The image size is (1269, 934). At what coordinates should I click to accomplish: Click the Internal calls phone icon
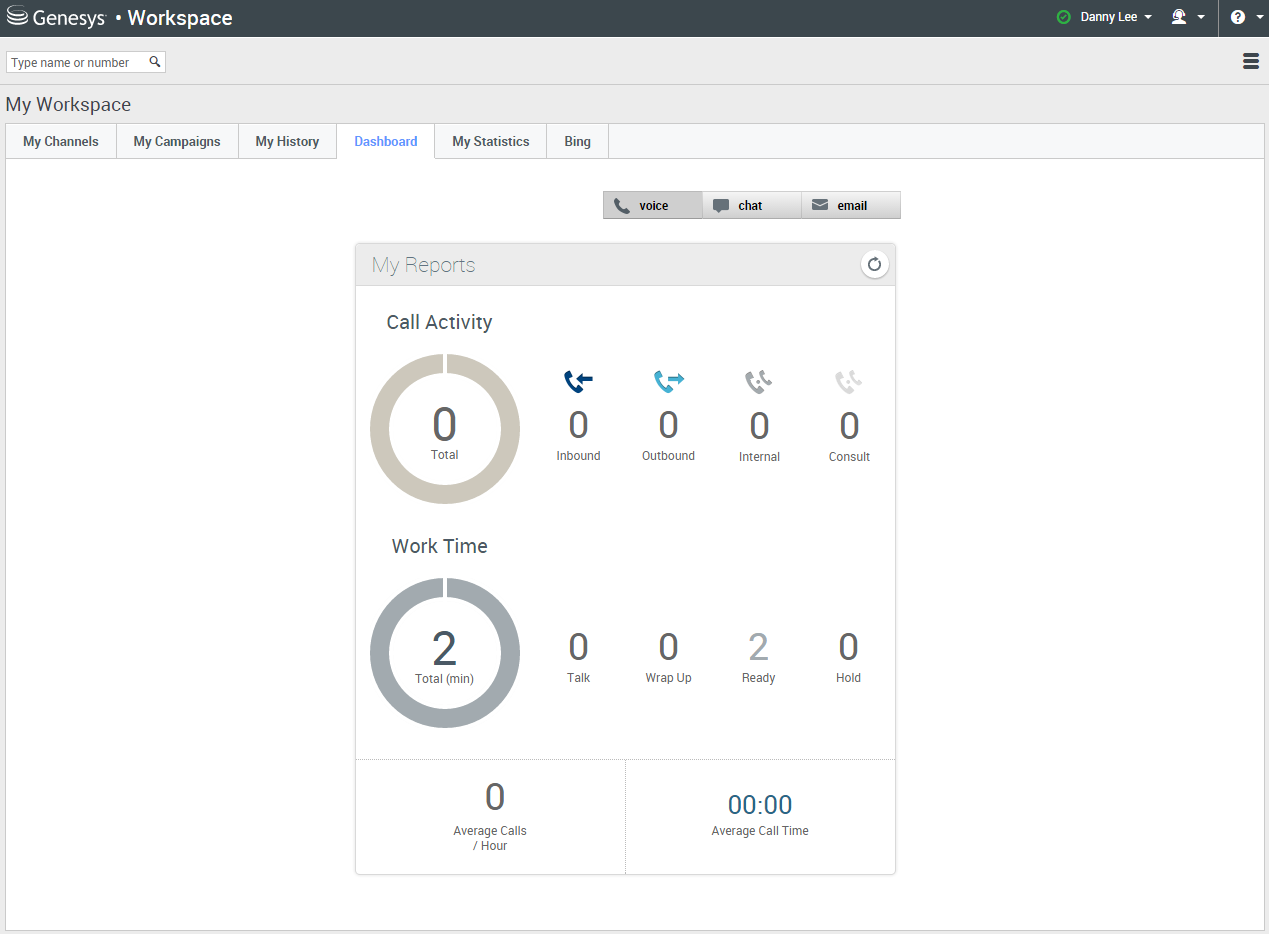[759, 381]
